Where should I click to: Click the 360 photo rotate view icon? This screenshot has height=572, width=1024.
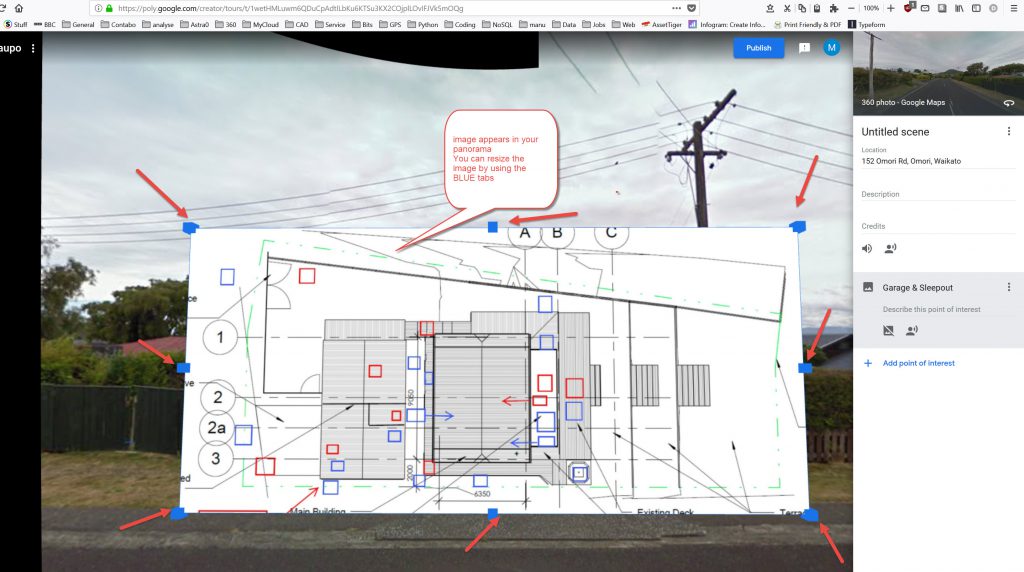click(1008, 103)
